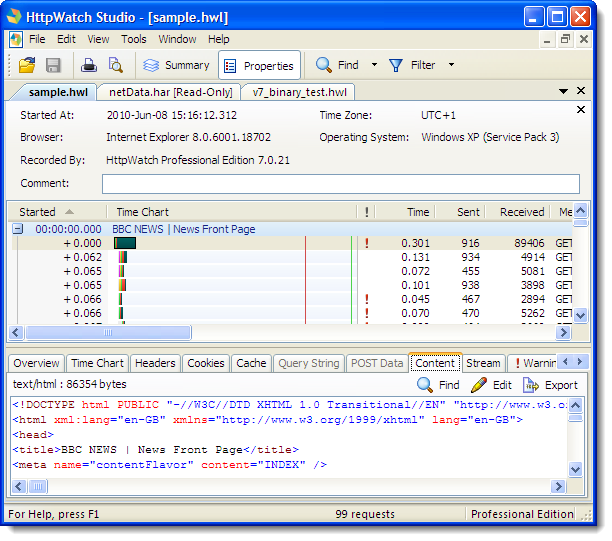Open the Overview tab
The image size is (612, 541).
pyautogui.click(x=36, y=363)
